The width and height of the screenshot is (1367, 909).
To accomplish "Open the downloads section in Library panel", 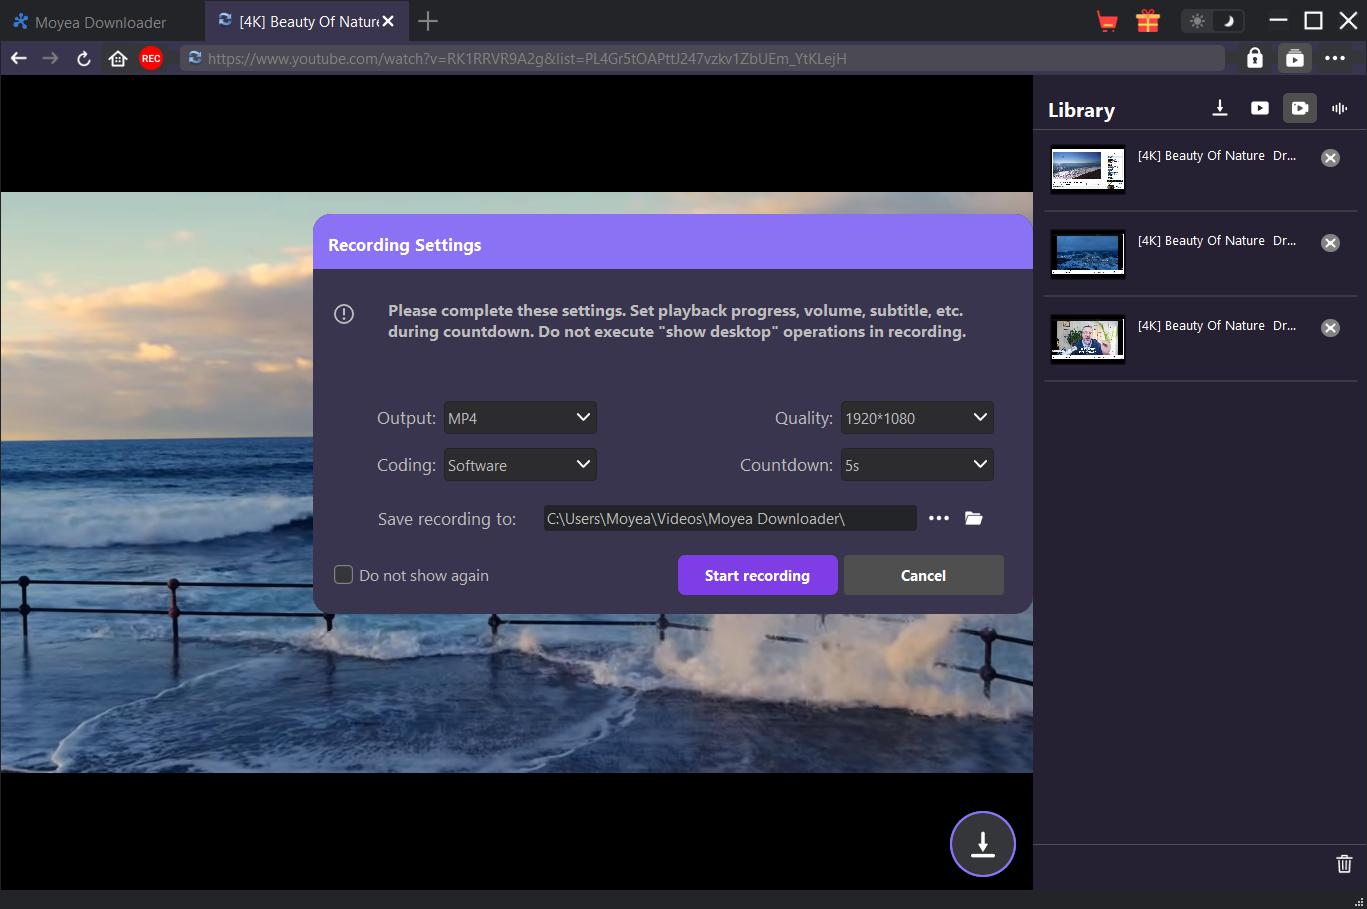I will pos(1219,108).
